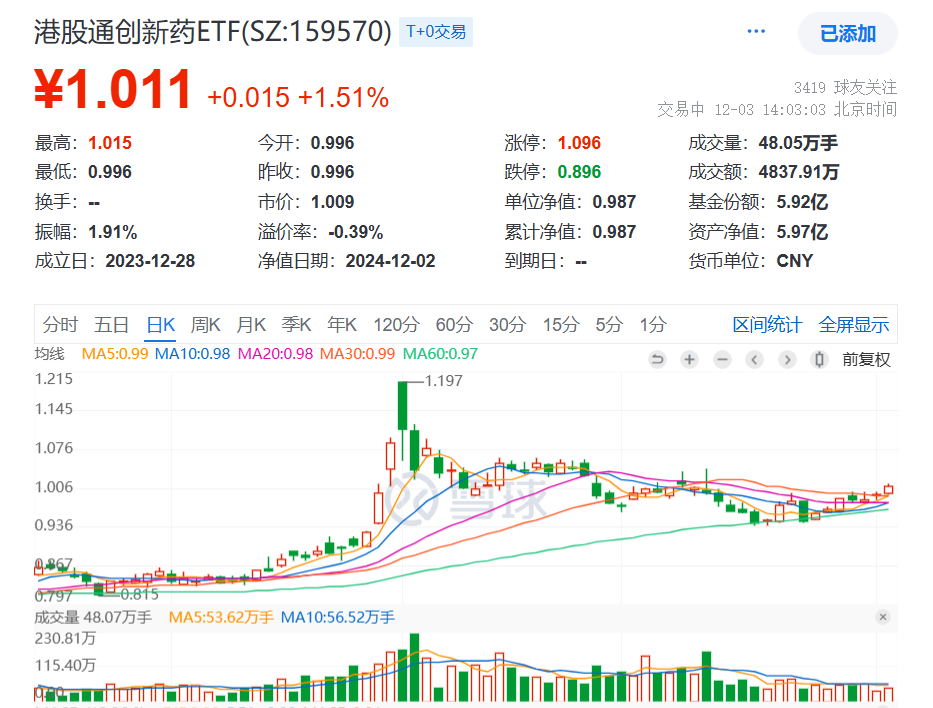Zoom in the K-line chart with plus icon

pos(690,360)
